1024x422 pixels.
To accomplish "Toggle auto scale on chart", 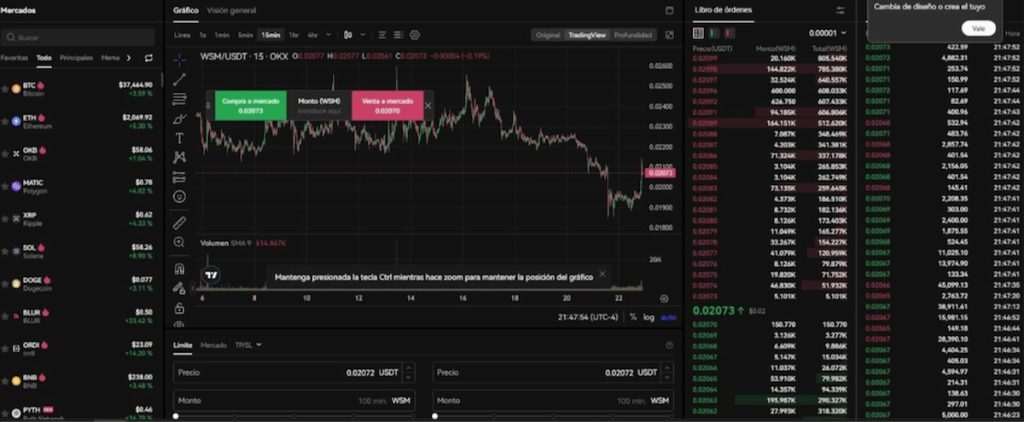I will coord(668,317).
